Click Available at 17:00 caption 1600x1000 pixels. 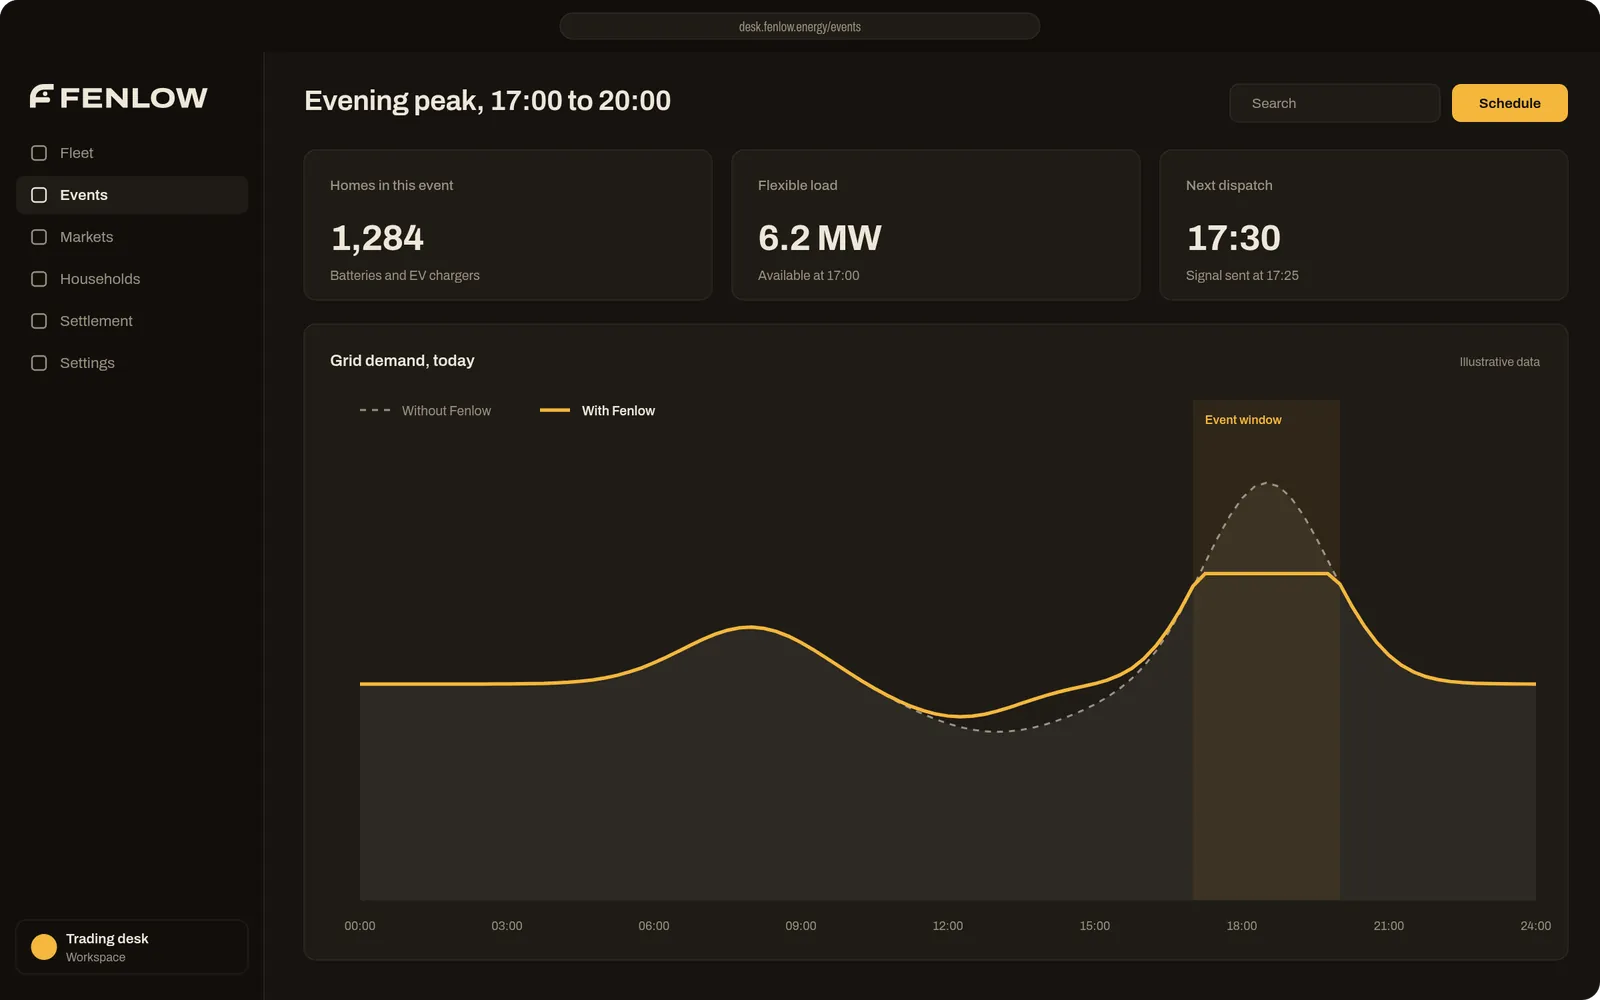click(809, 276)
